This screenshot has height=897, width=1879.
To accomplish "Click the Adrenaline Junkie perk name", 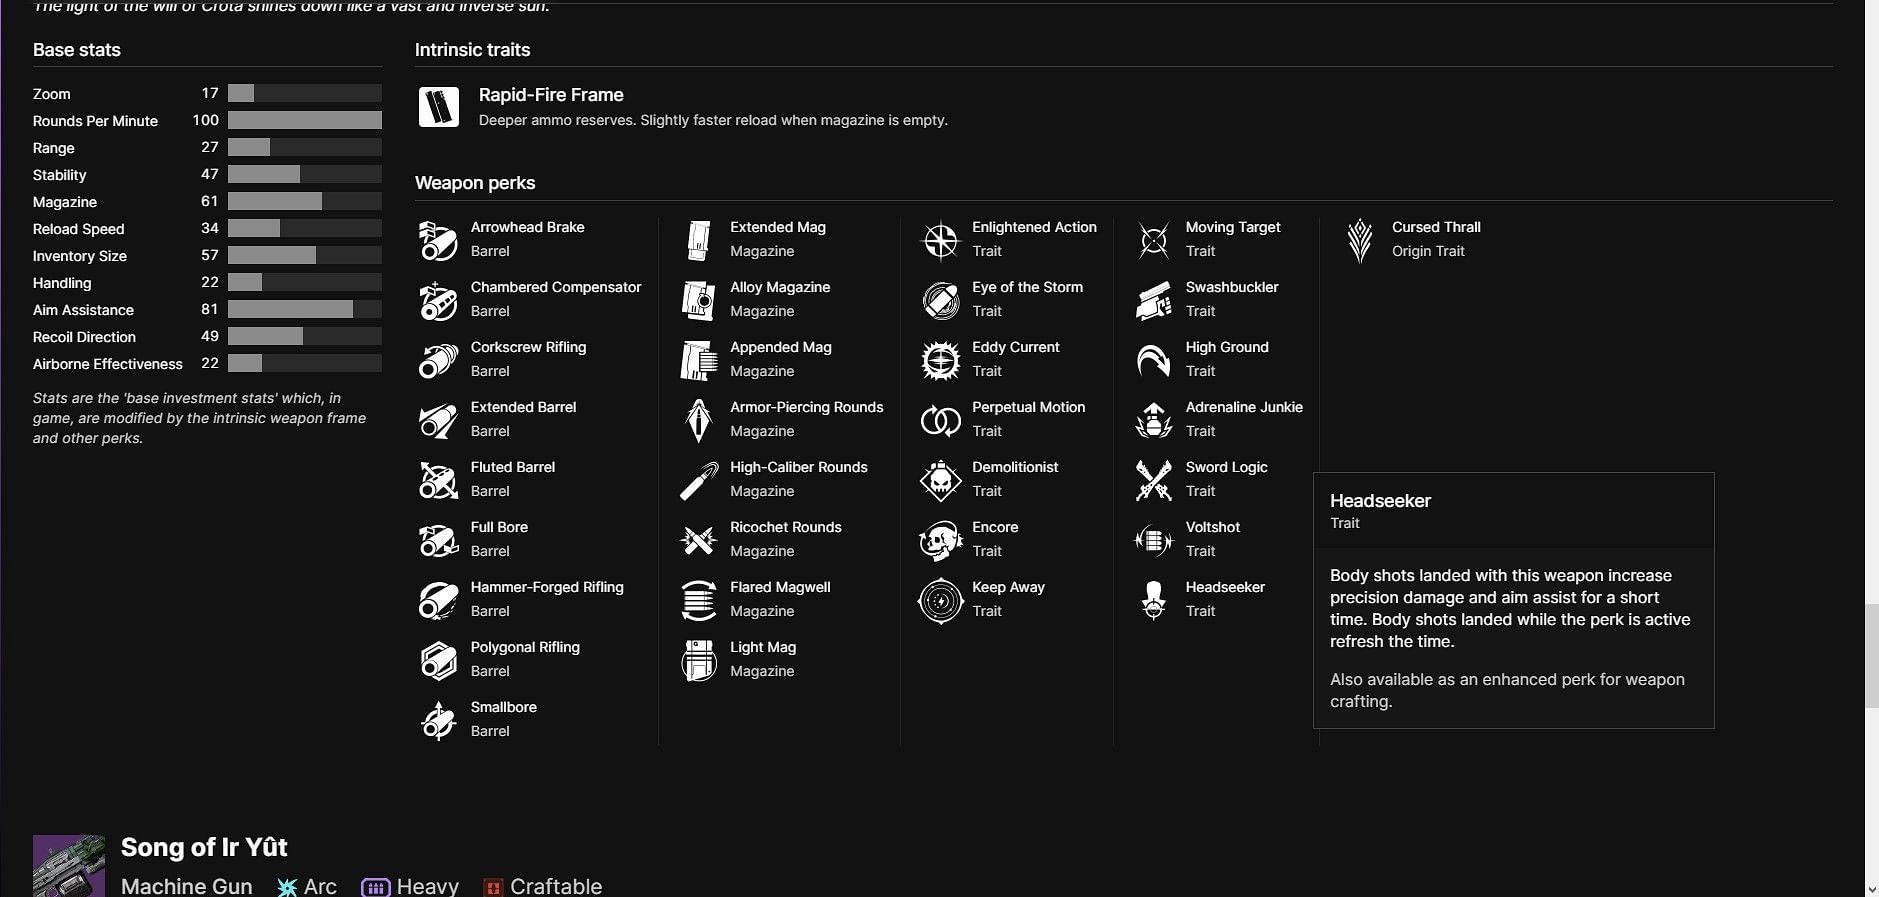I will click(x=1243, y=407).
